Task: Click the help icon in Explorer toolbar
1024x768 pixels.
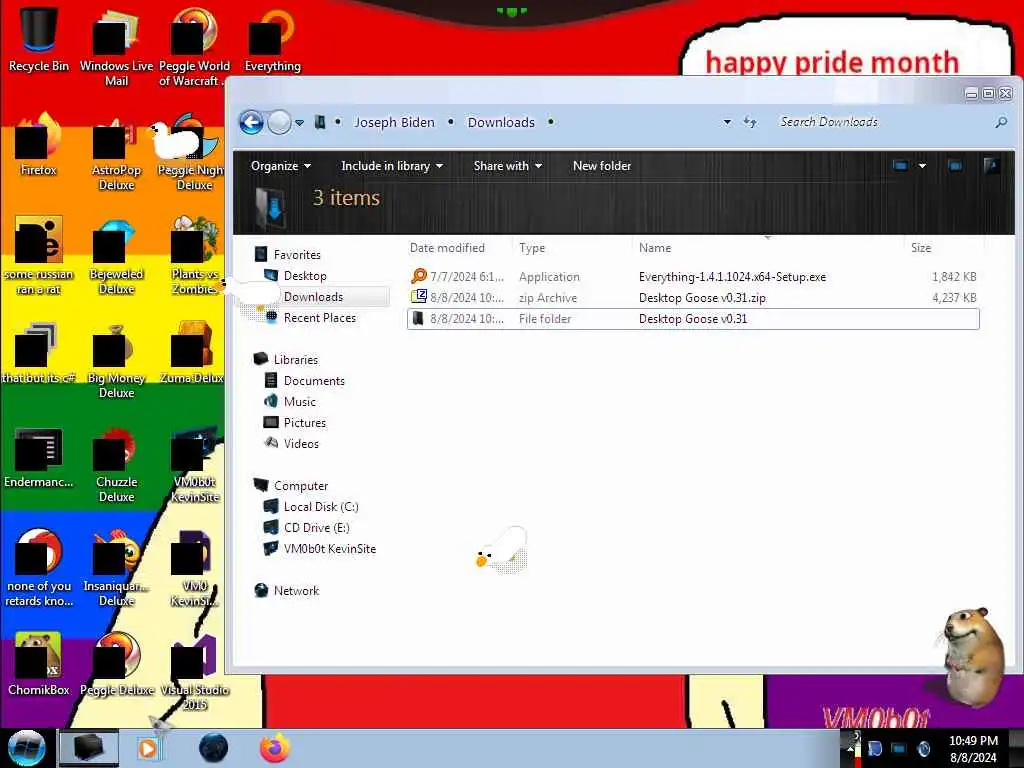Action: pyautogui.click(x=991, y=166)
